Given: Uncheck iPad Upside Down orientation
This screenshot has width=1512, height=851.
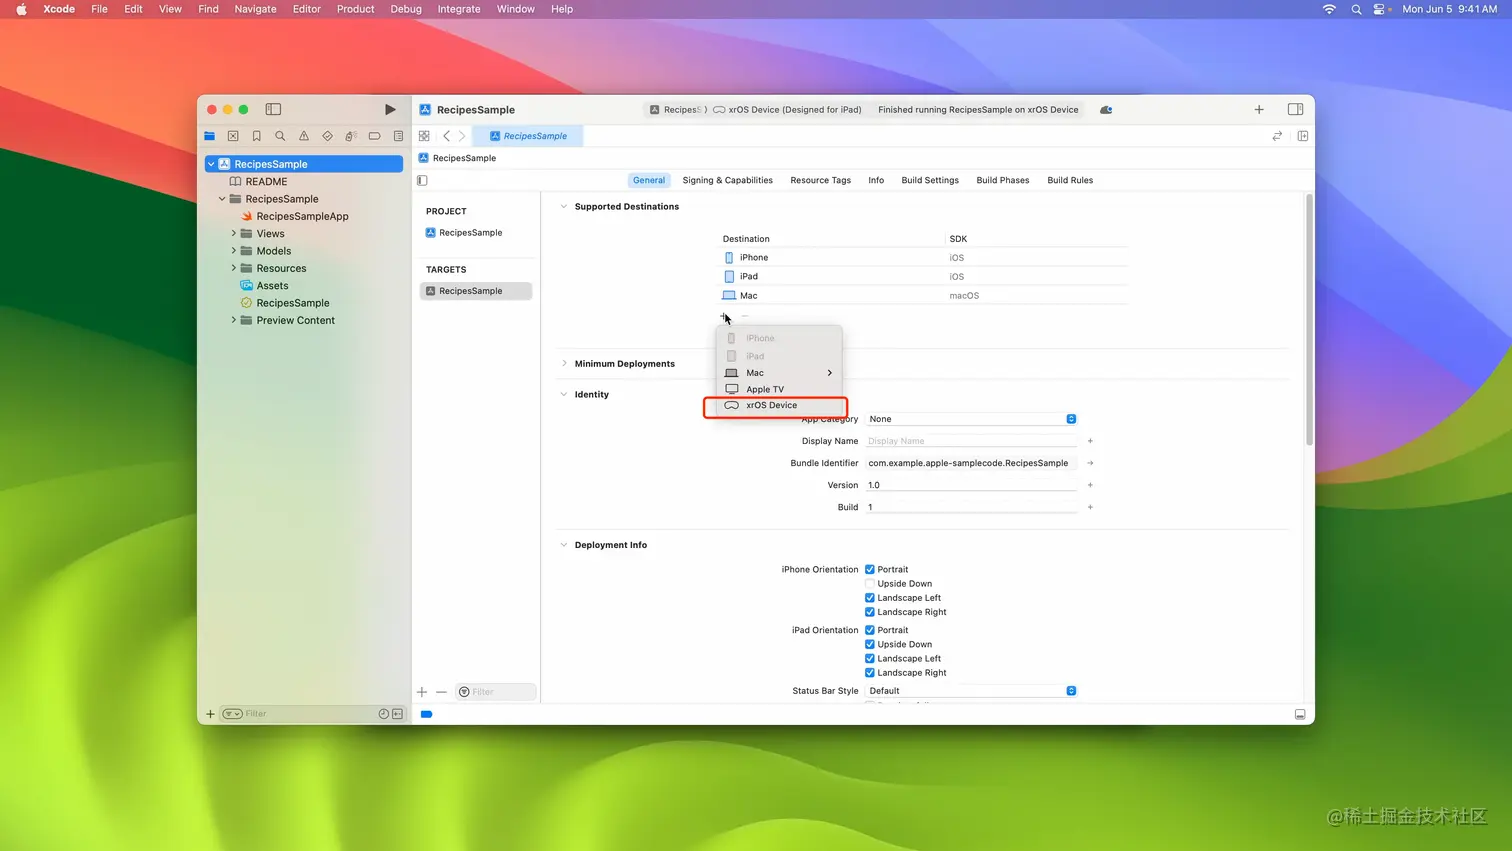Looking at the screenshot, I should pyautogui.click(x=869, y=645).
